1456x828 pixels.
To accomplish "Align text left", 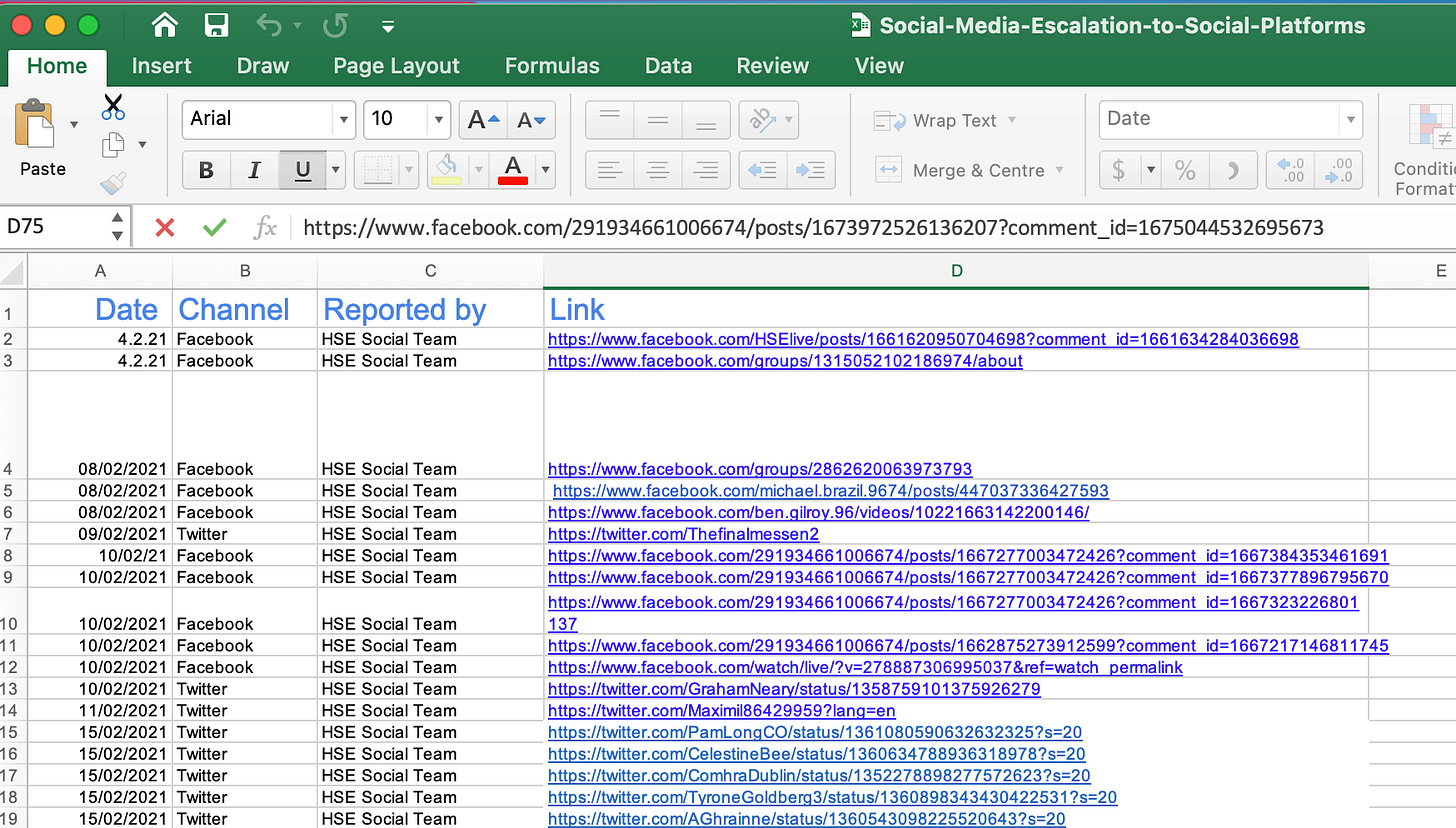I will tap(609, 170).
